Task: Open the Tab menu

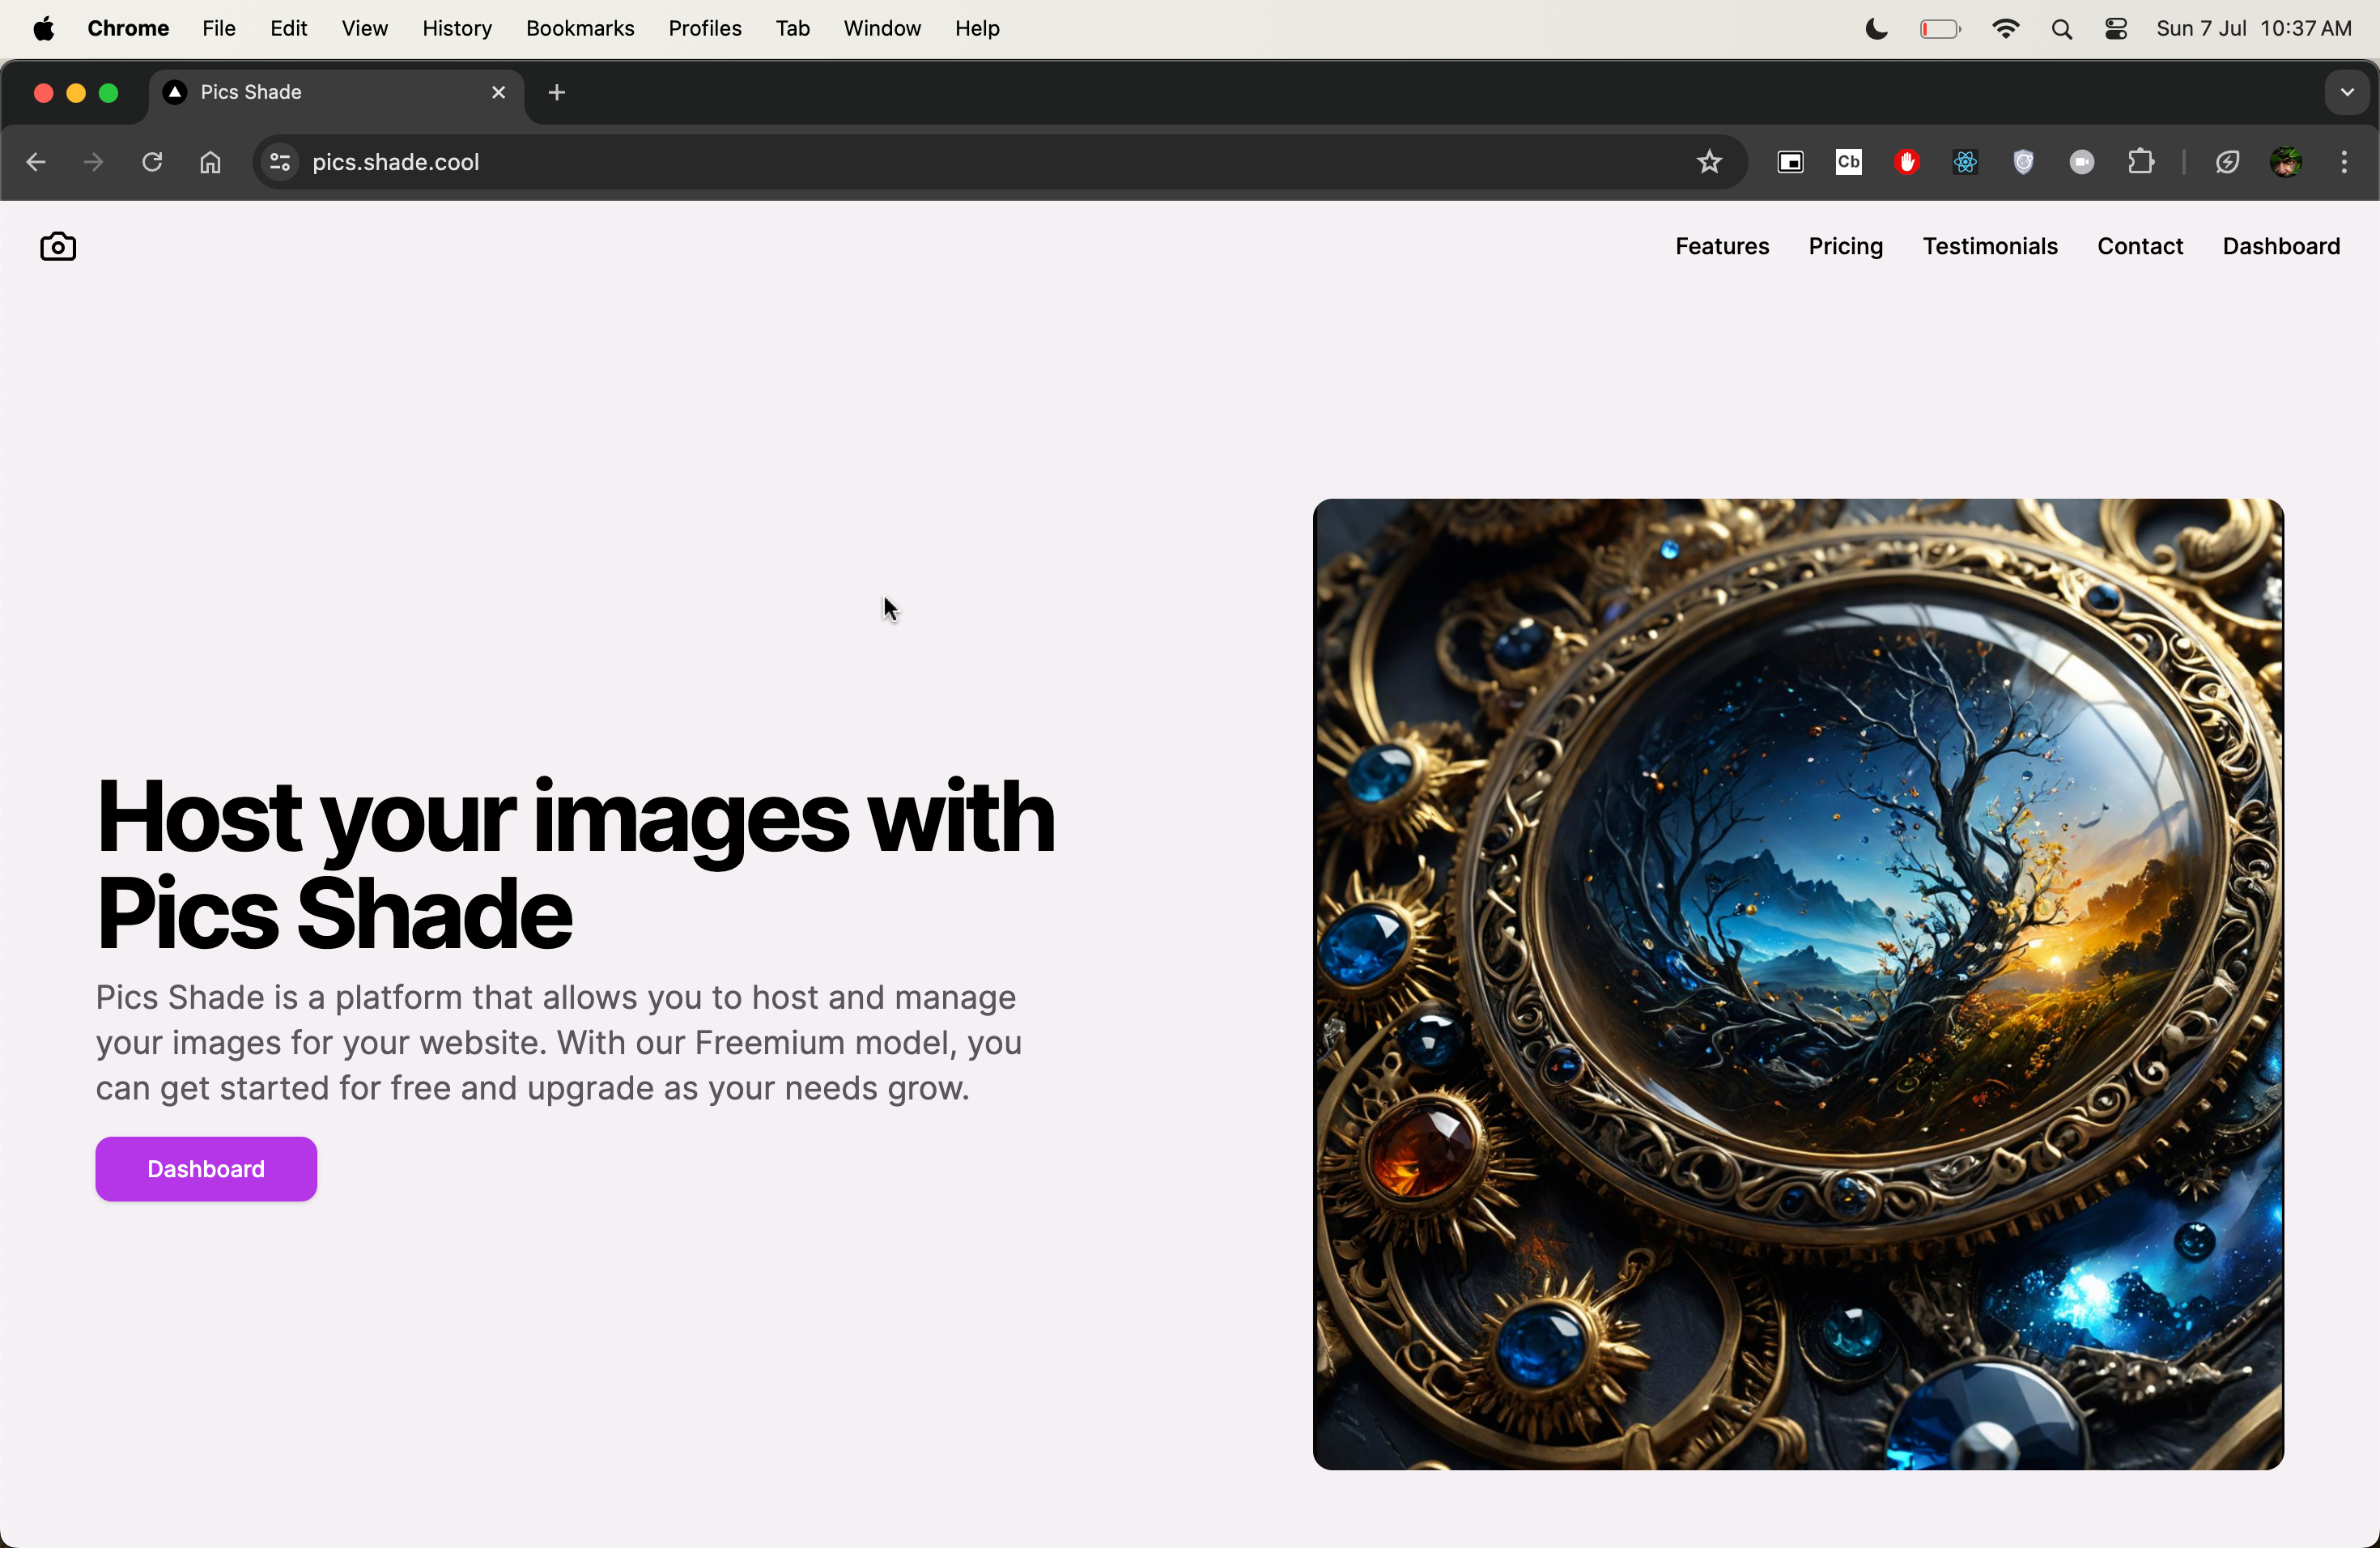Action: click(x=792, y=29)
